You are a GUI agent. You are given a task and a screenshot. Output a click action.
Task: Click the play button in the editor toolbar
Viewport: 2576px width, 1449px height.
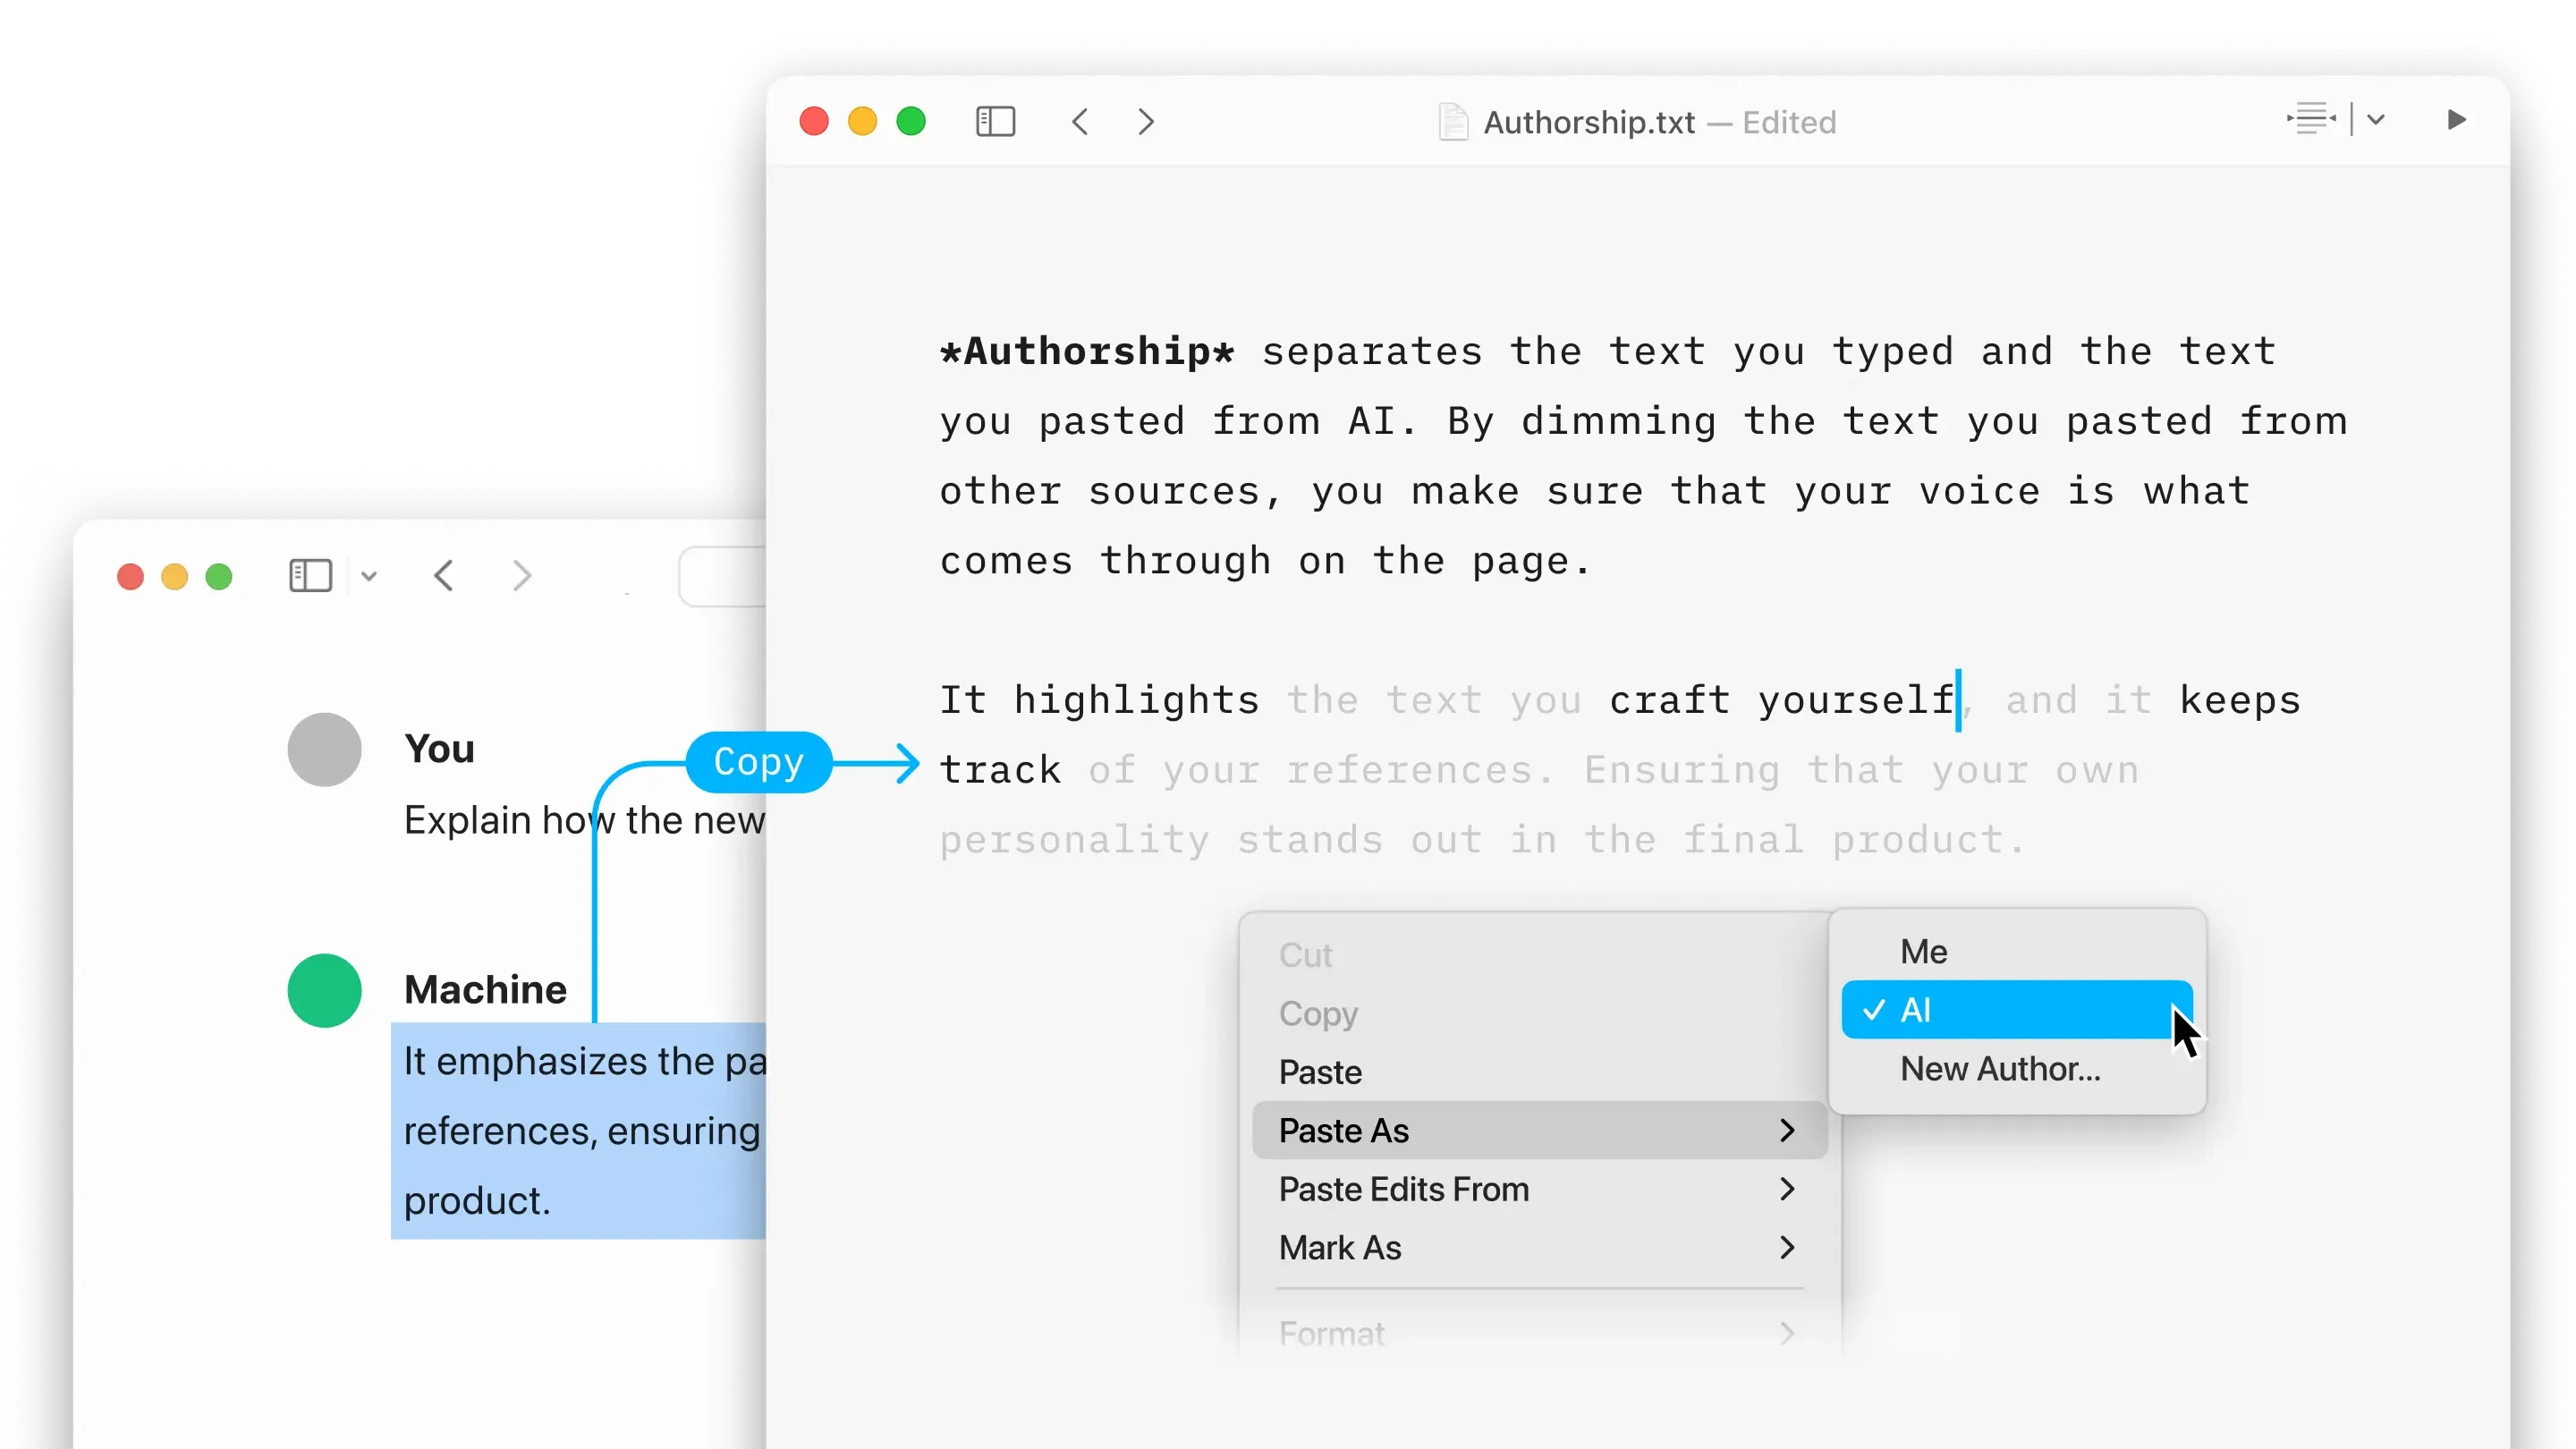pos(2456,120)
